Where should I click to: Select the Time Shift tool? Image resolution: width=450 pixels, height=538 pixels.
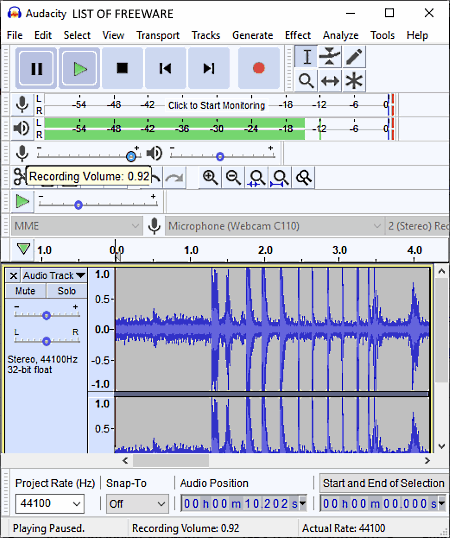(x=330, y=81)
